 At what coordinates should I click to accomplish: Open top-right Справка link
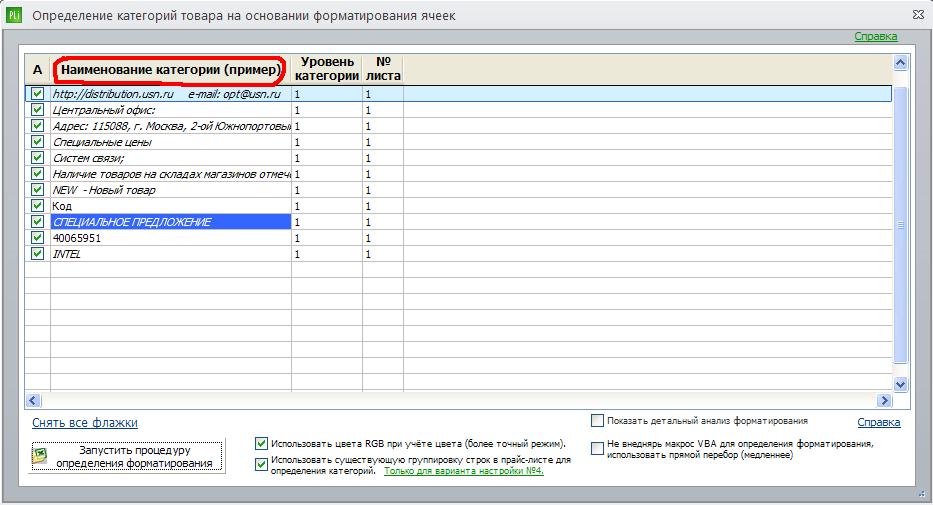pyautogui.click(x=876, y=36)
